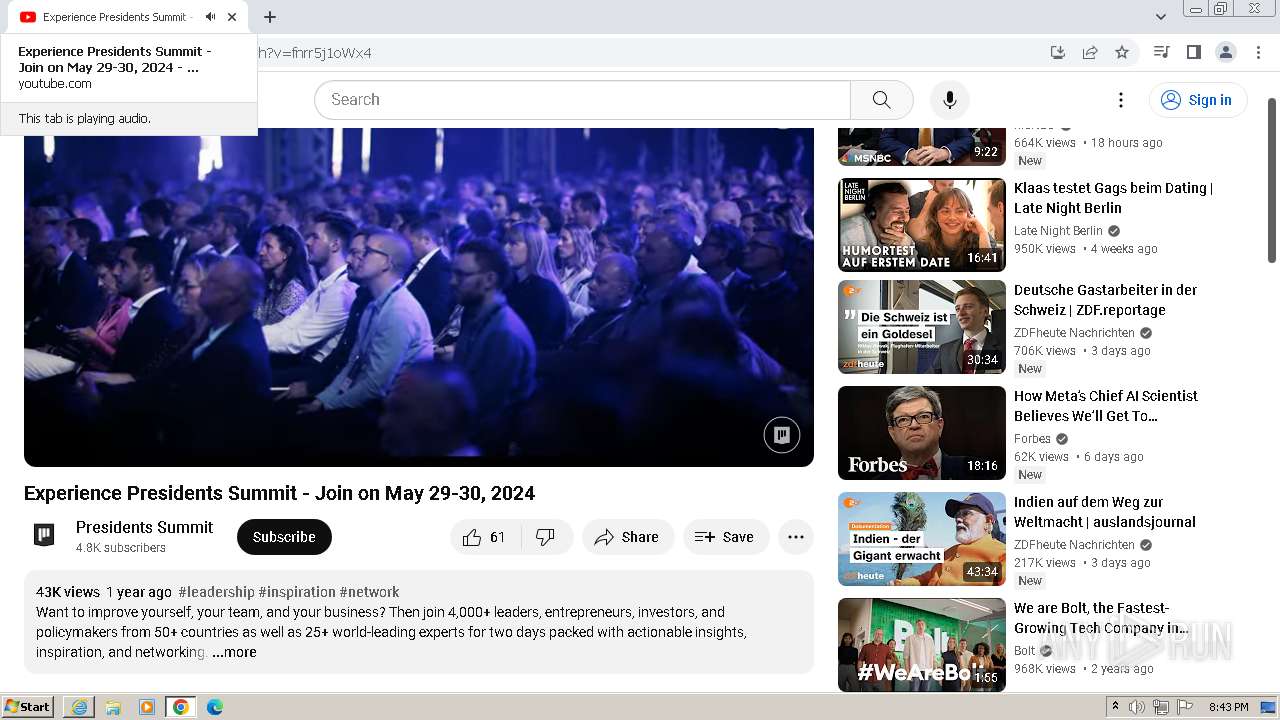
Task: Open Late Night Berlin channel
Action: [x=1058, y=231]
